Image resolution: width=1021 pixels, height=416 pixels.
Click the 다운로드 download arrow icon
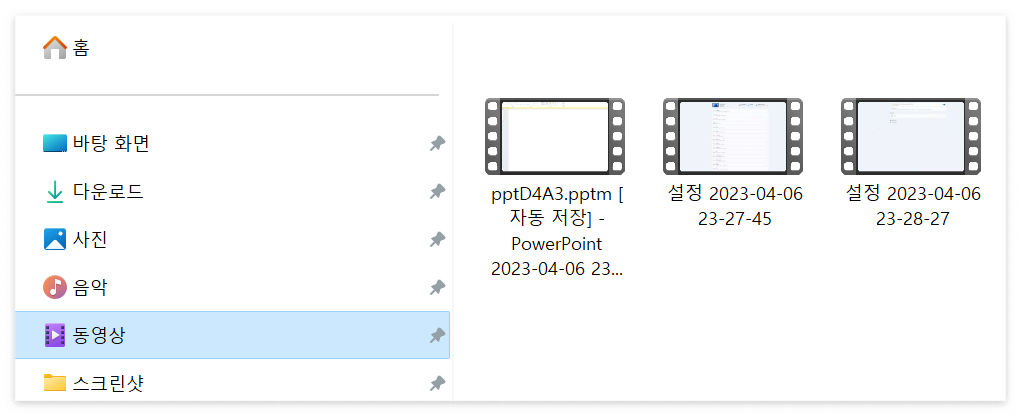click(55, 191)
